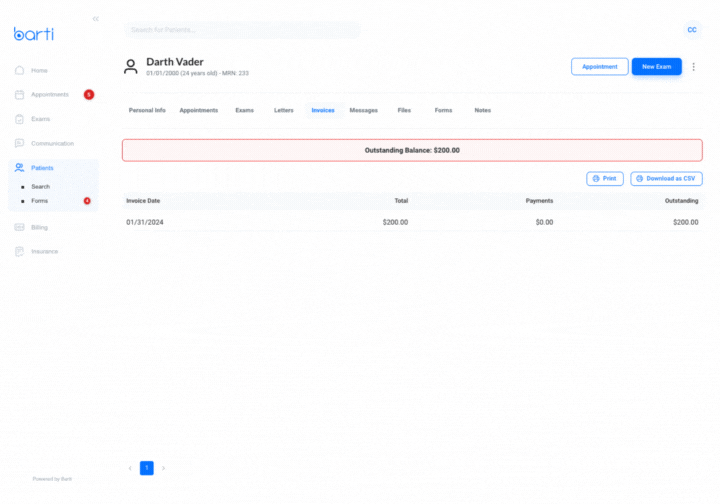
Task: Click the $0.00 payments cell
Action: [544, 222]
